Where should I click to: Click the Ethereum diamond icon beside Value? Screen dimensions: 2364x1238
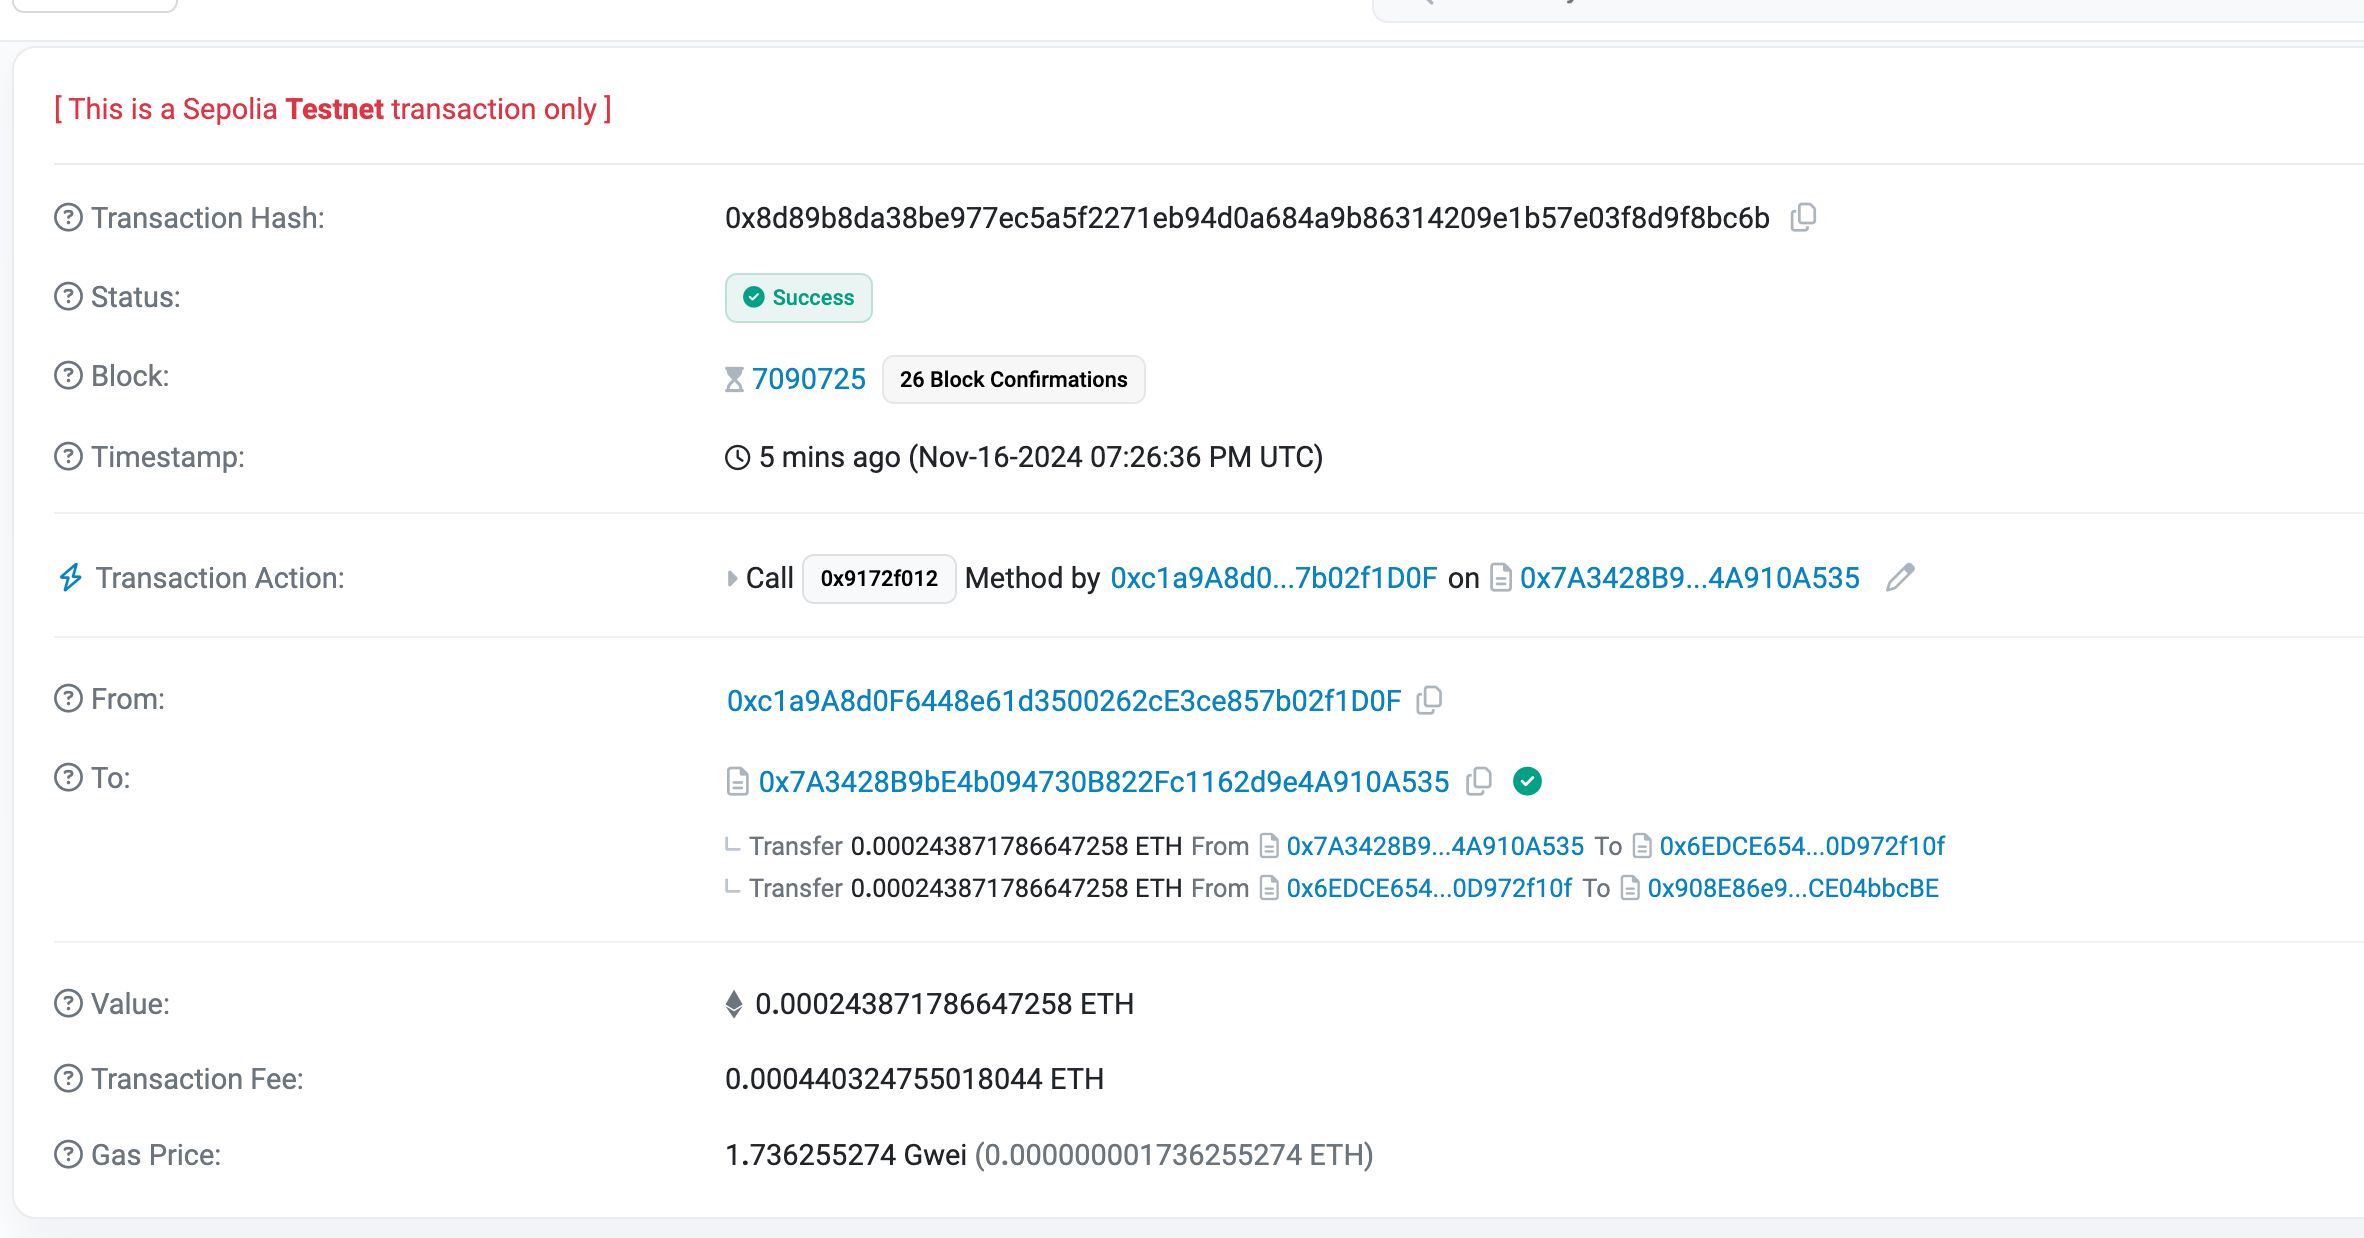[x=734, y=1004]
